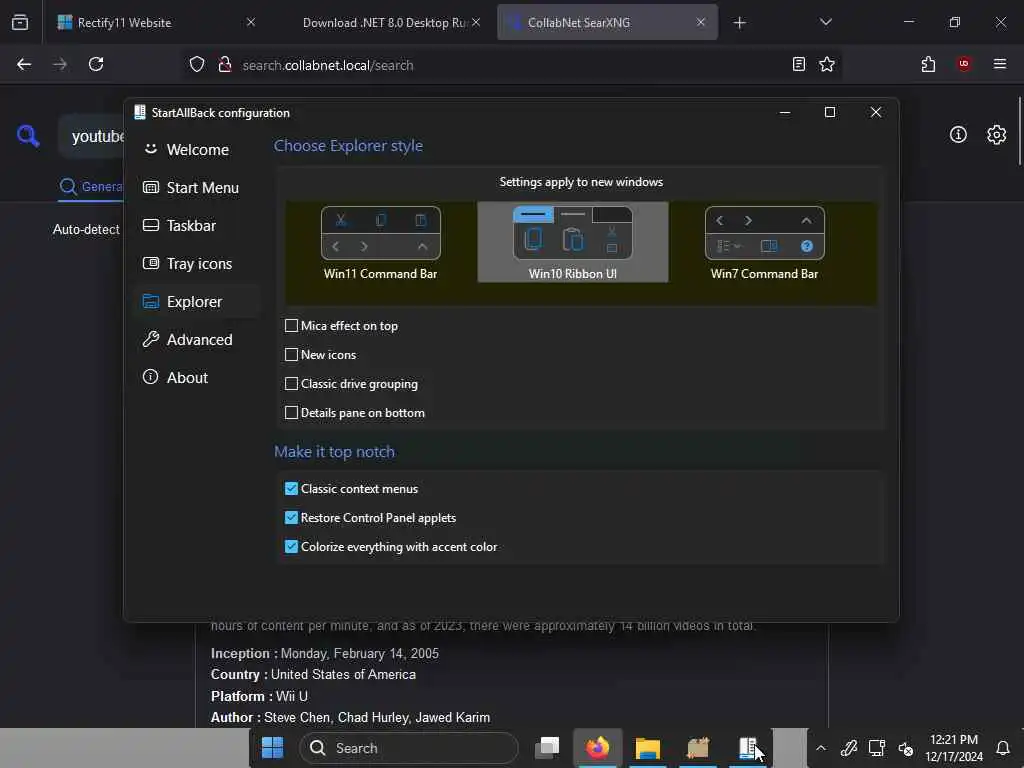Open SearXNG preferences gear icon
The height and width of the screenshot is (768, 1024).
pyautogui.click(x=997, y=135)
